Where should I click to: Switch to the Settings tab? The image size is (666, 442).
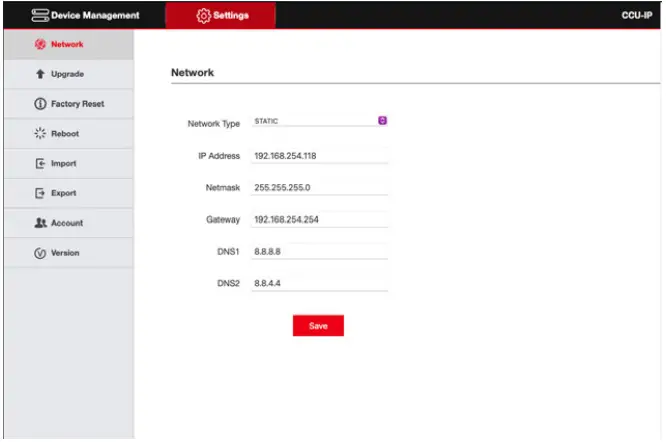(221, 15)
